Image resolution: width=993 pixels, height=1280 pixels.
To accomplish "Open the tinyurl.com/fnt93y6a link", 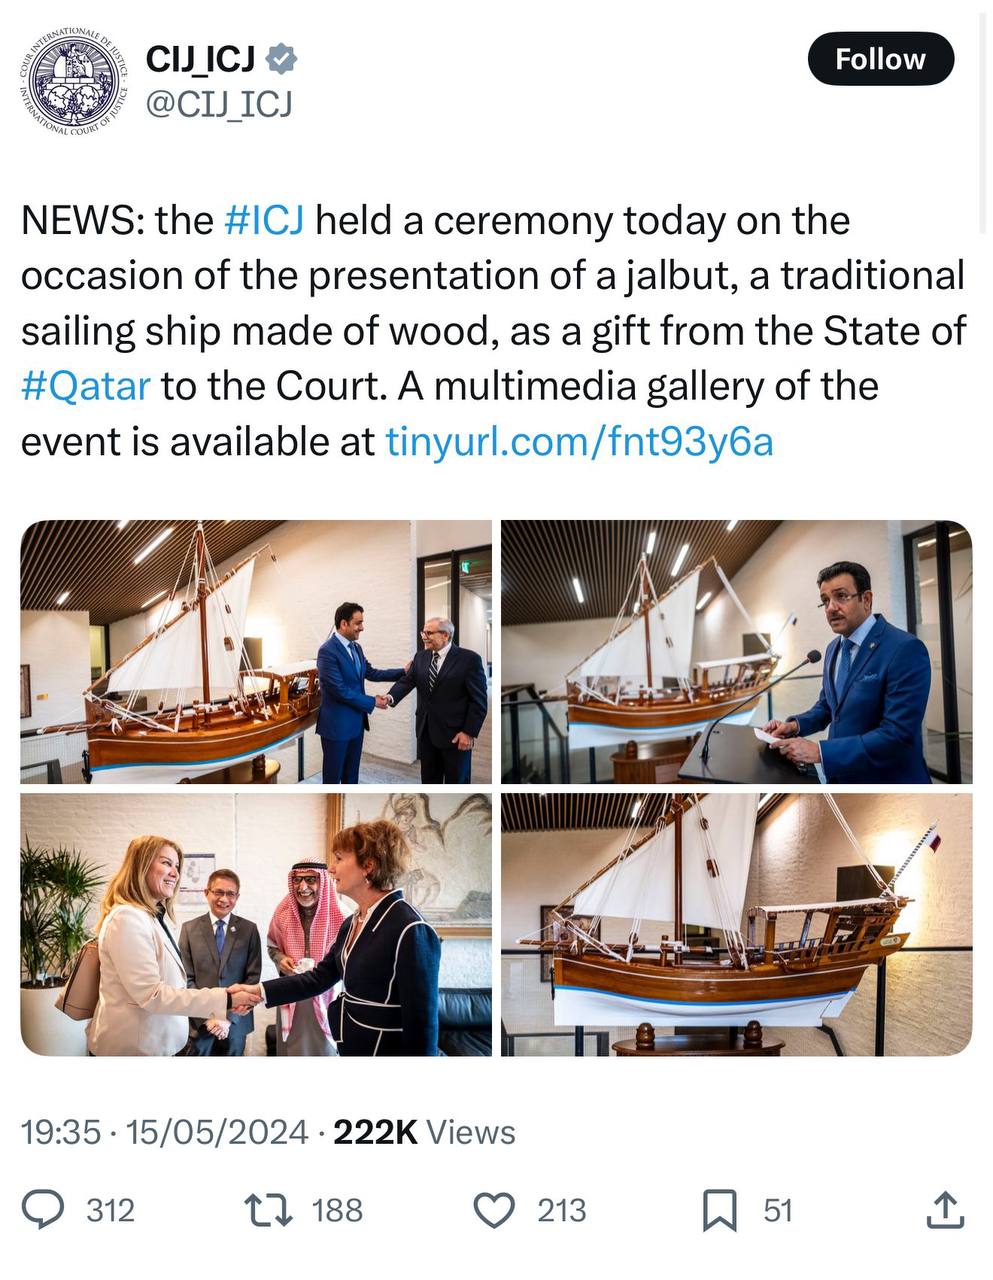I will tap(579, 441).
